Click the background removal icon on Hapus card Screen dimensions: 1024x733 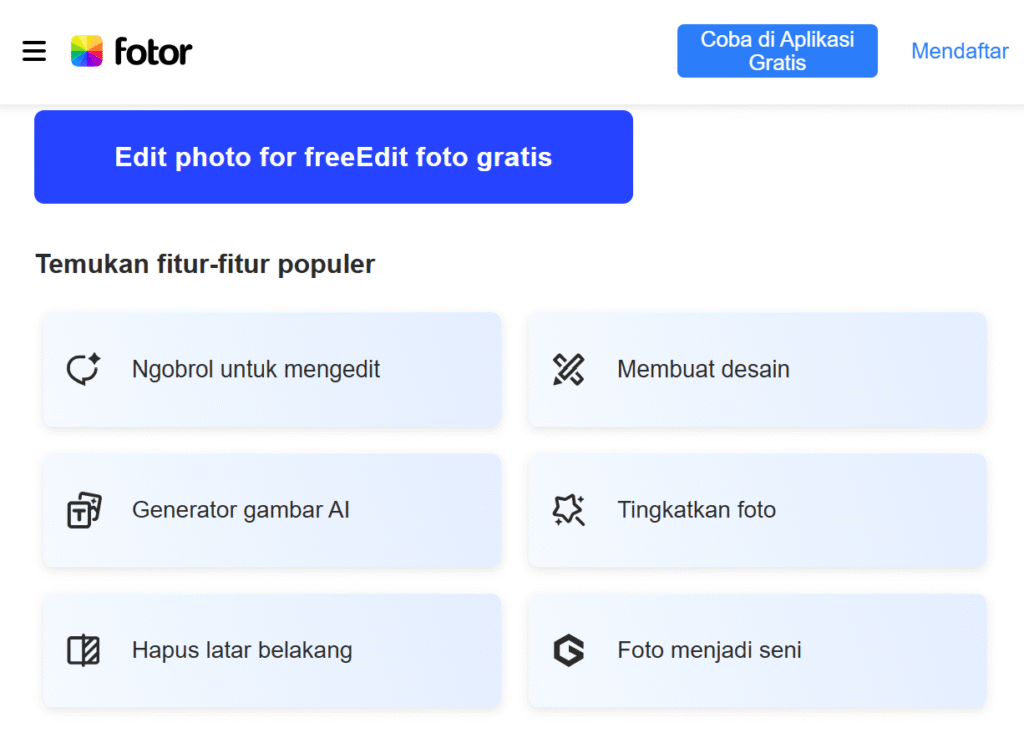tap(84, 650)
